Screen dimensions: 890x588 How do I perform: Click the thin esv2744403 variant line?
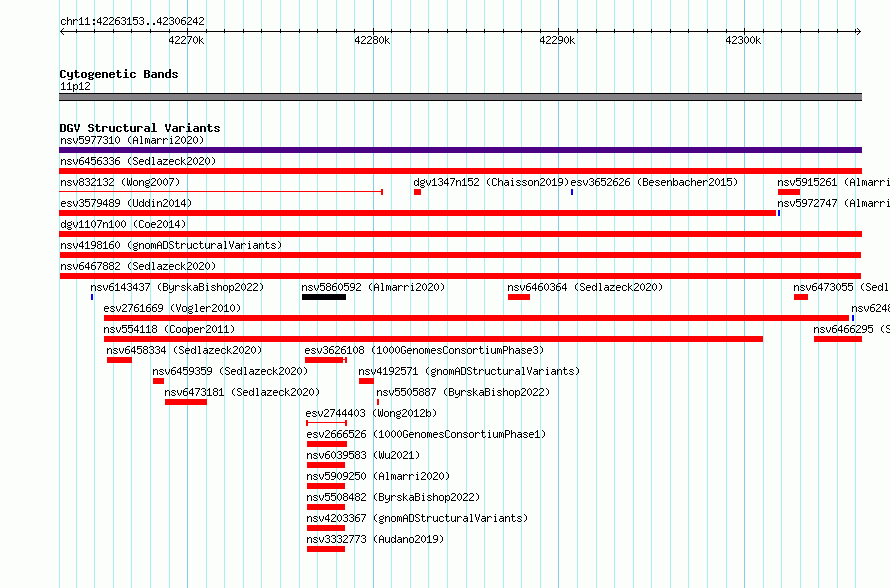pyautogui.click(x=326, y=423)
